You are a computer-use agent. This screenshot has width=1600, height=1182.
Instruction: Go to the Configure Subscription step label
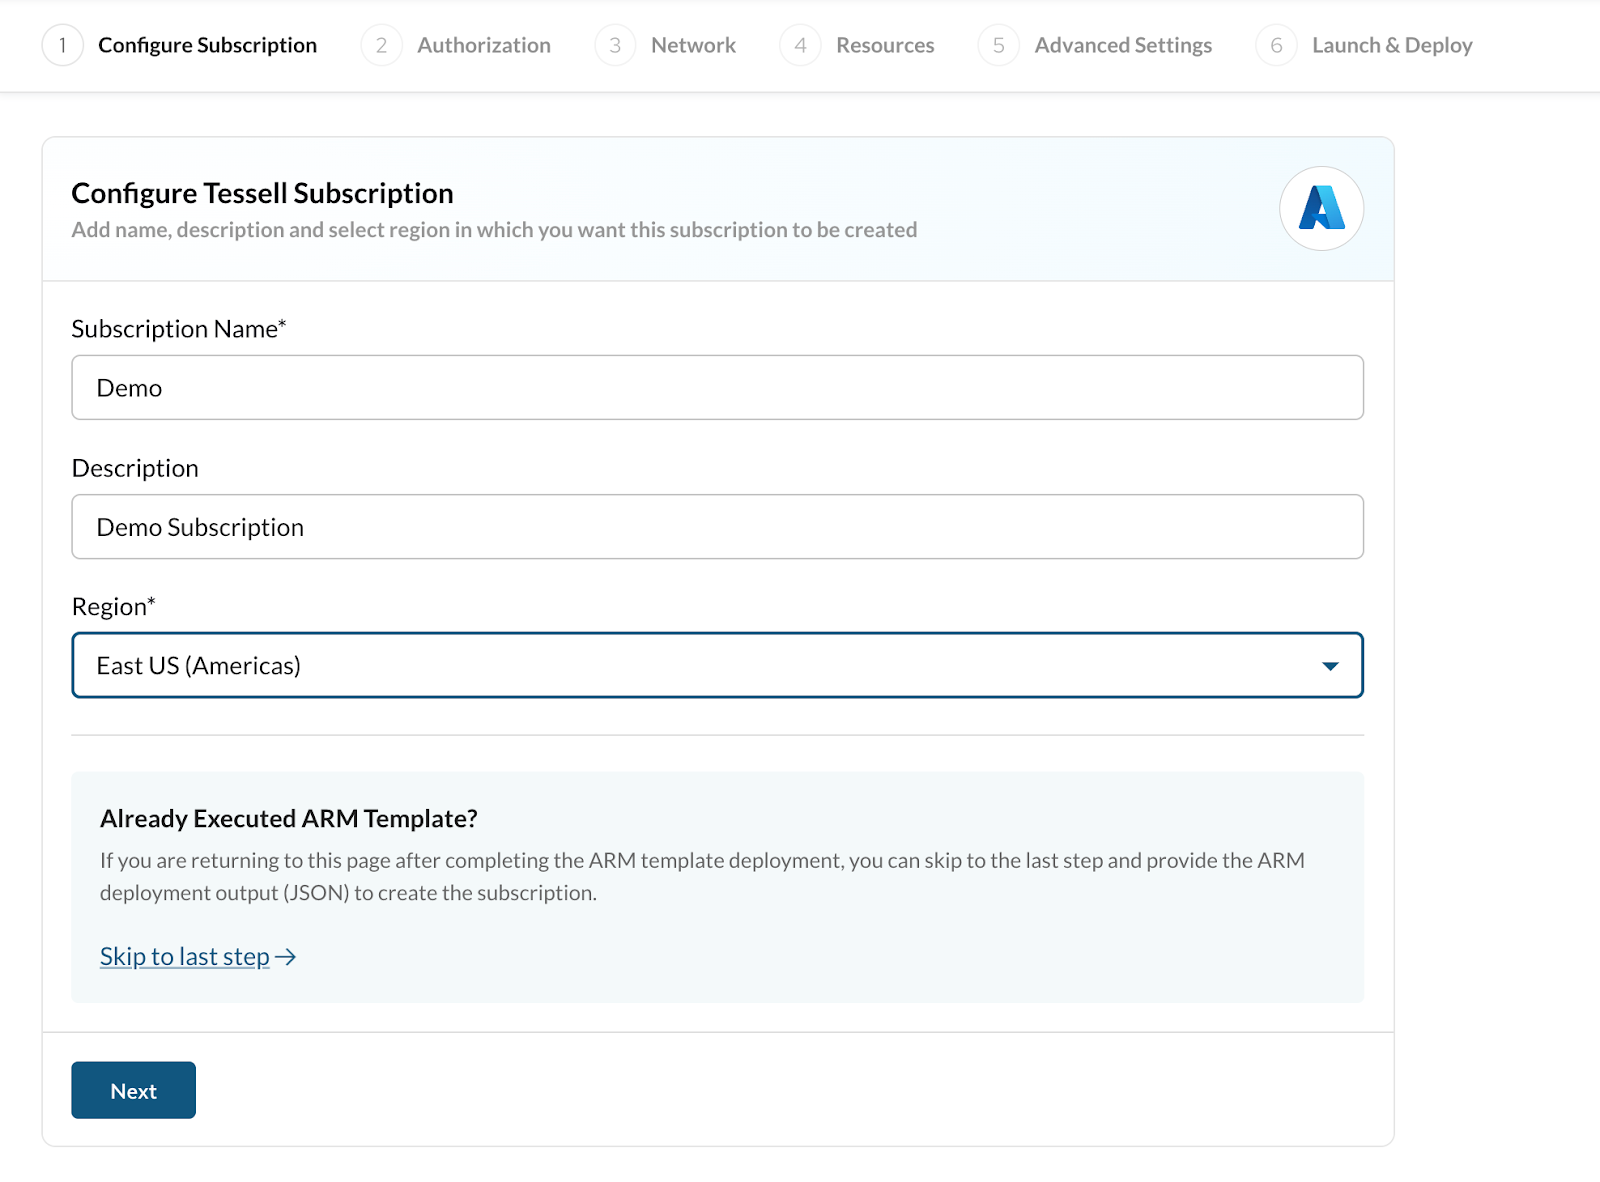(207, 46)
